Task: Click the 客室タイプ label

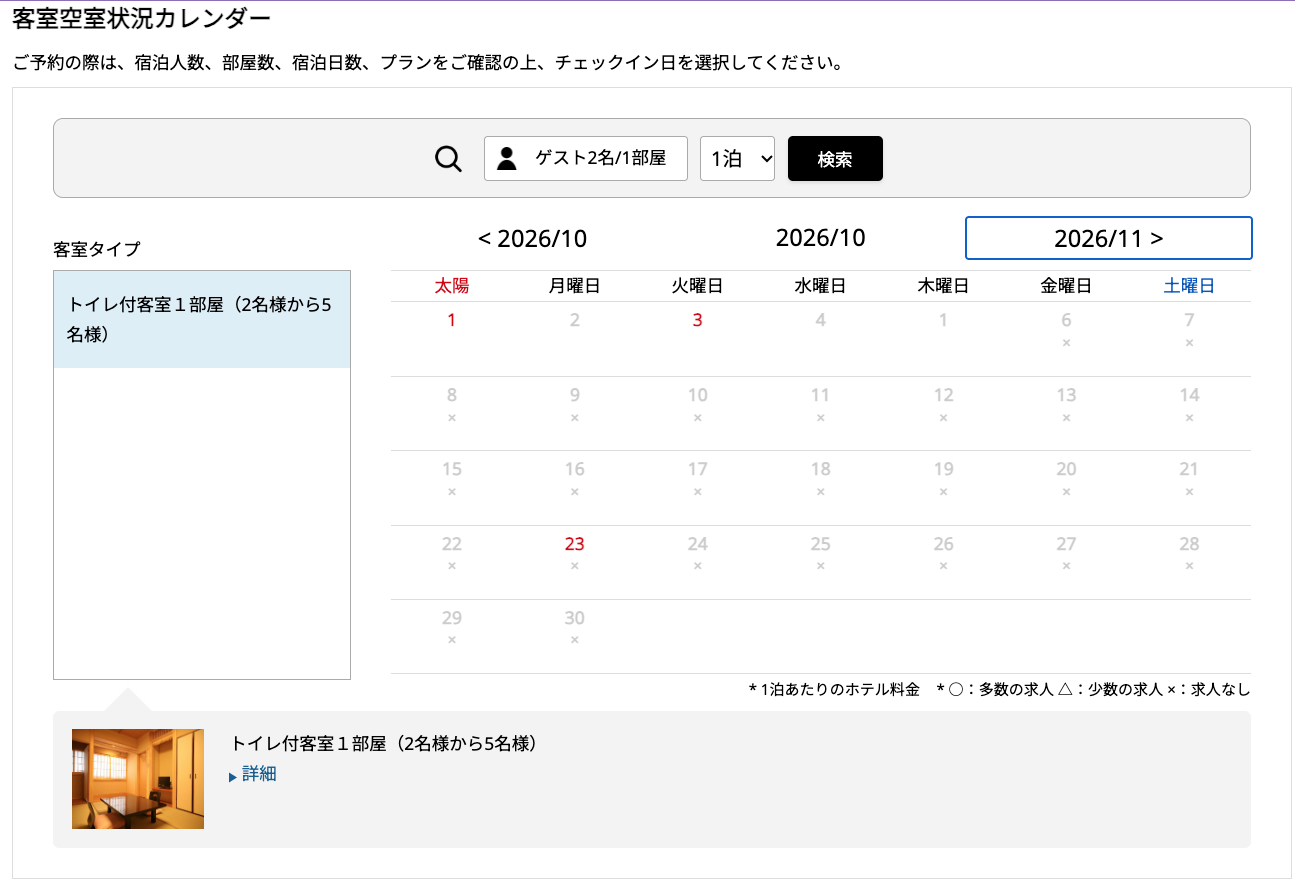Action: [97, 249]
